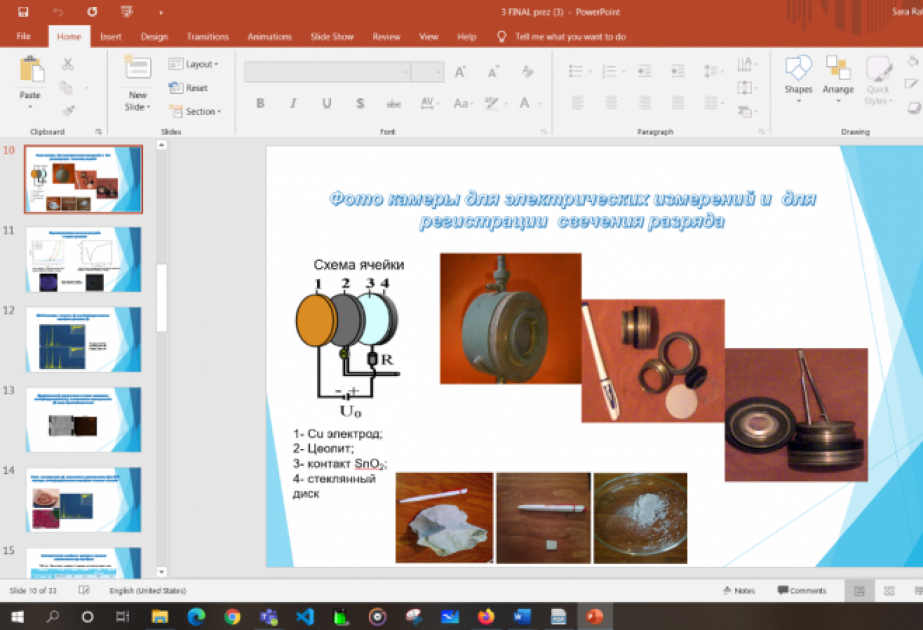Image resolution: width=923 pixels, height=630 pixels.
Task: Open the File tab
Action: tap(24, 37)
